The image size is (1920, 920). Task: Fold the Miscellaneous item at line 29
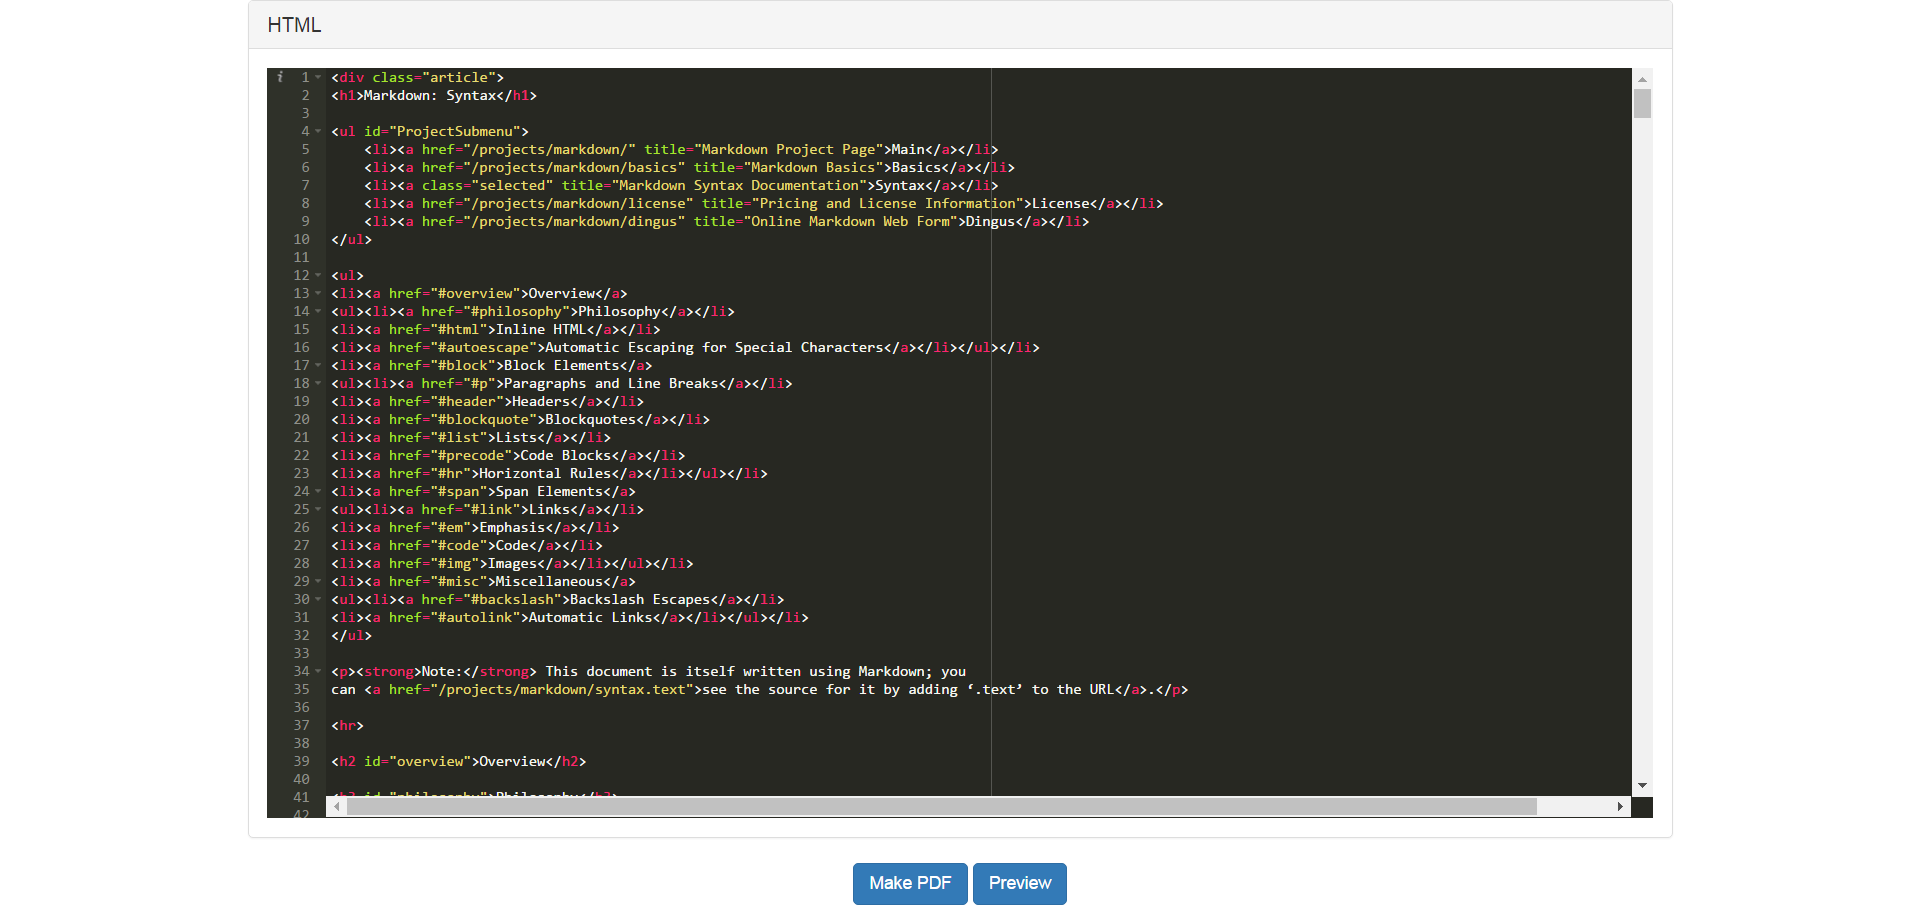318,581
